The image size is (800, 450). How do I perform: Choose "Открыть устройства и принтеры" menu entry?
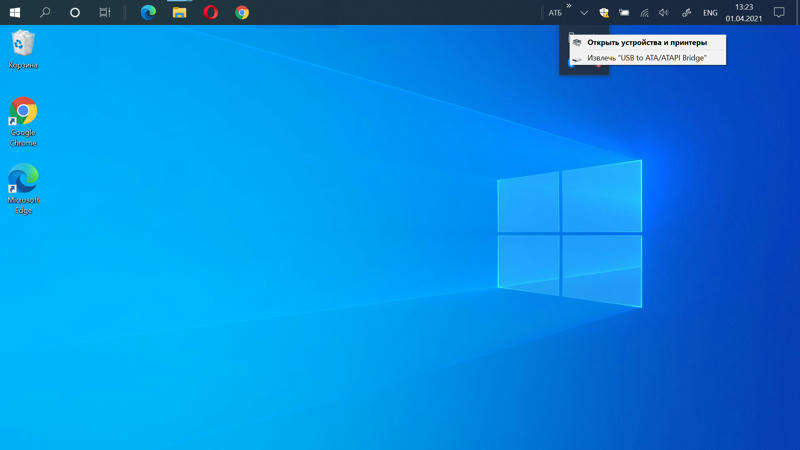(x=647, y=42)
